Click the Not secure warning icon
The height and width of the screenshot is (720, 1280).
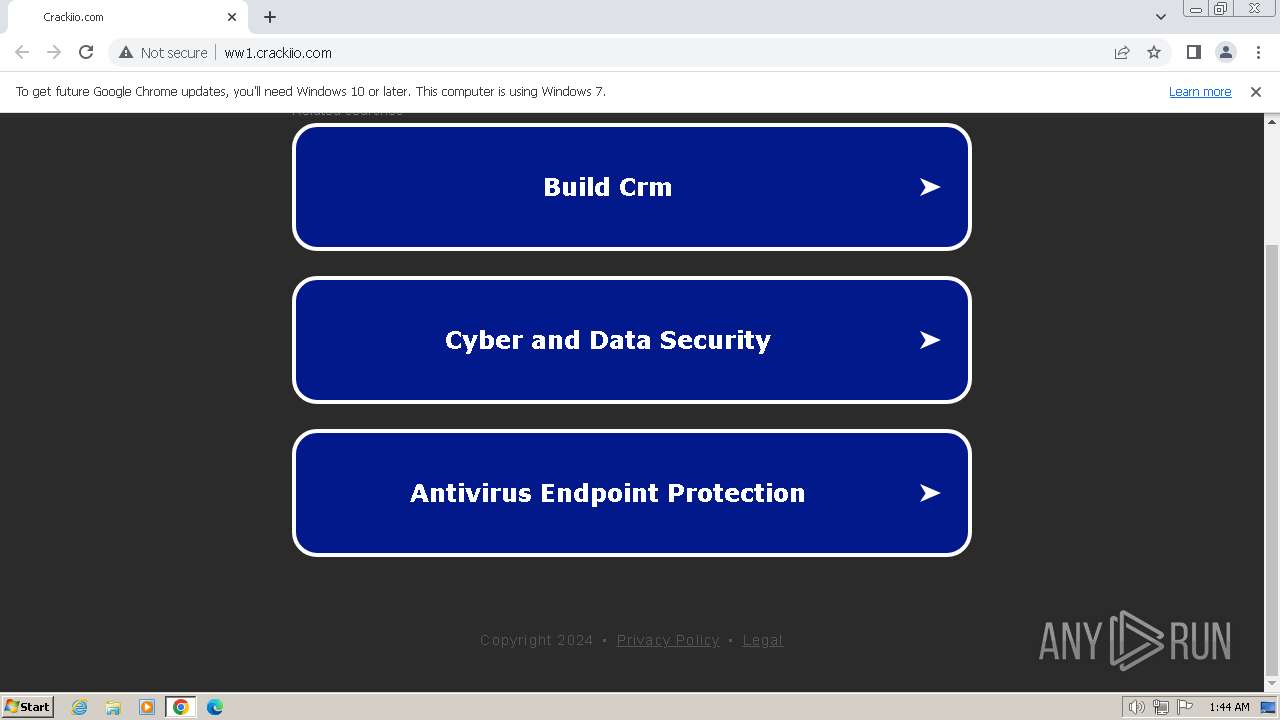pyautogui.click(x=126, y=52)
